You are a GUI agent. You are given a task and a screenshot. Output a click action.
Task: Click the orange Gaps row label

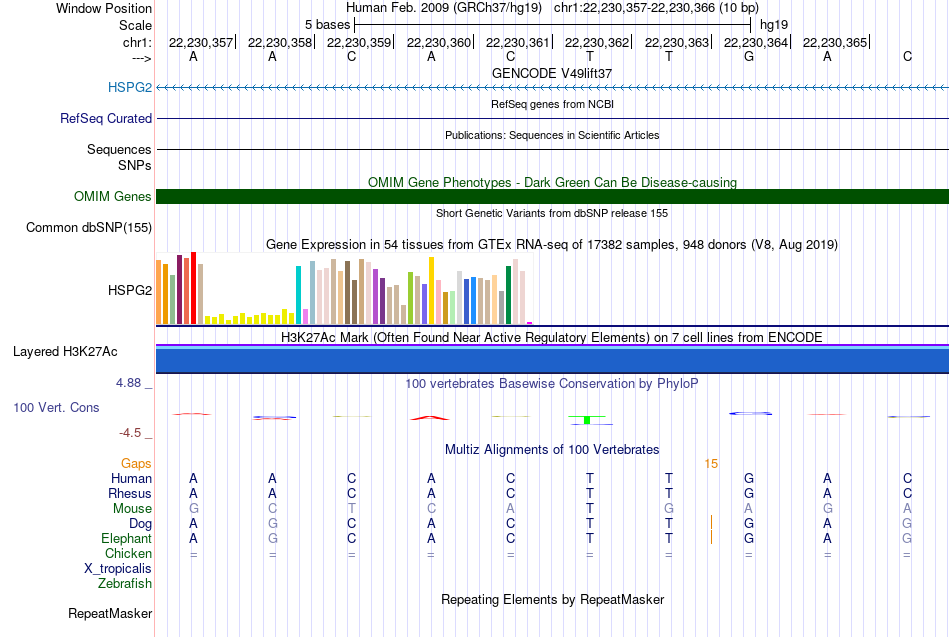tap(136, 464)
